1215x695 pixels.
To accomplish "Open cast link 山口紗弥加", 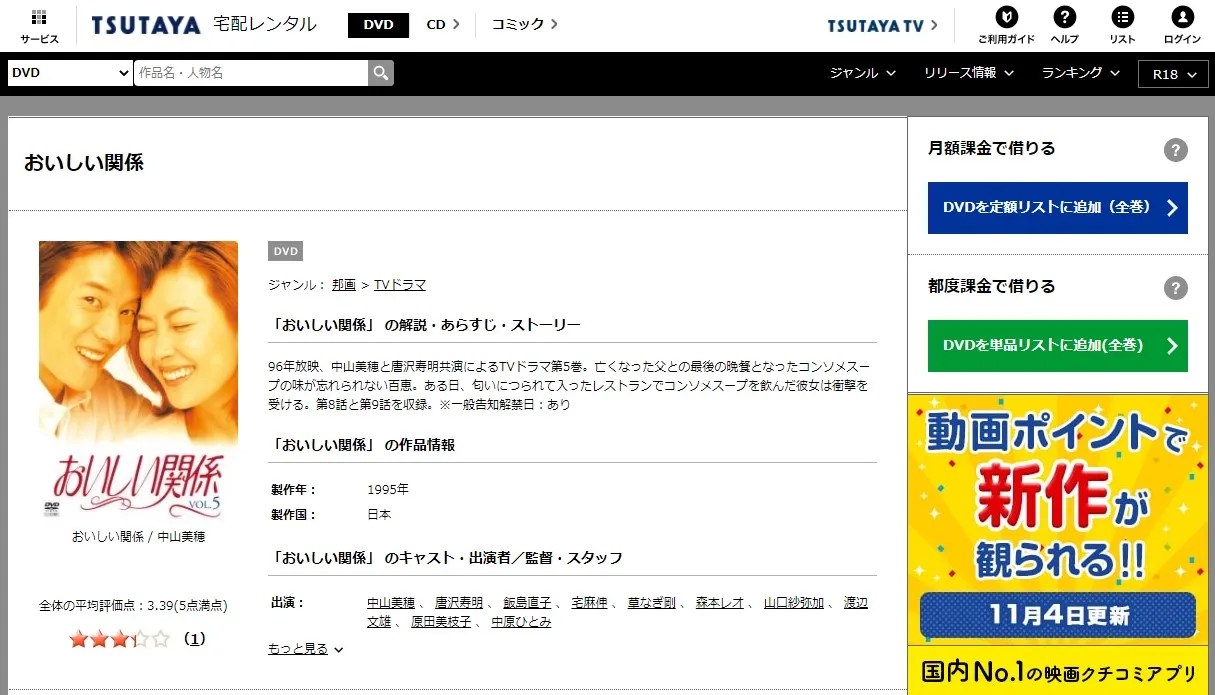I will pos(794,603).
